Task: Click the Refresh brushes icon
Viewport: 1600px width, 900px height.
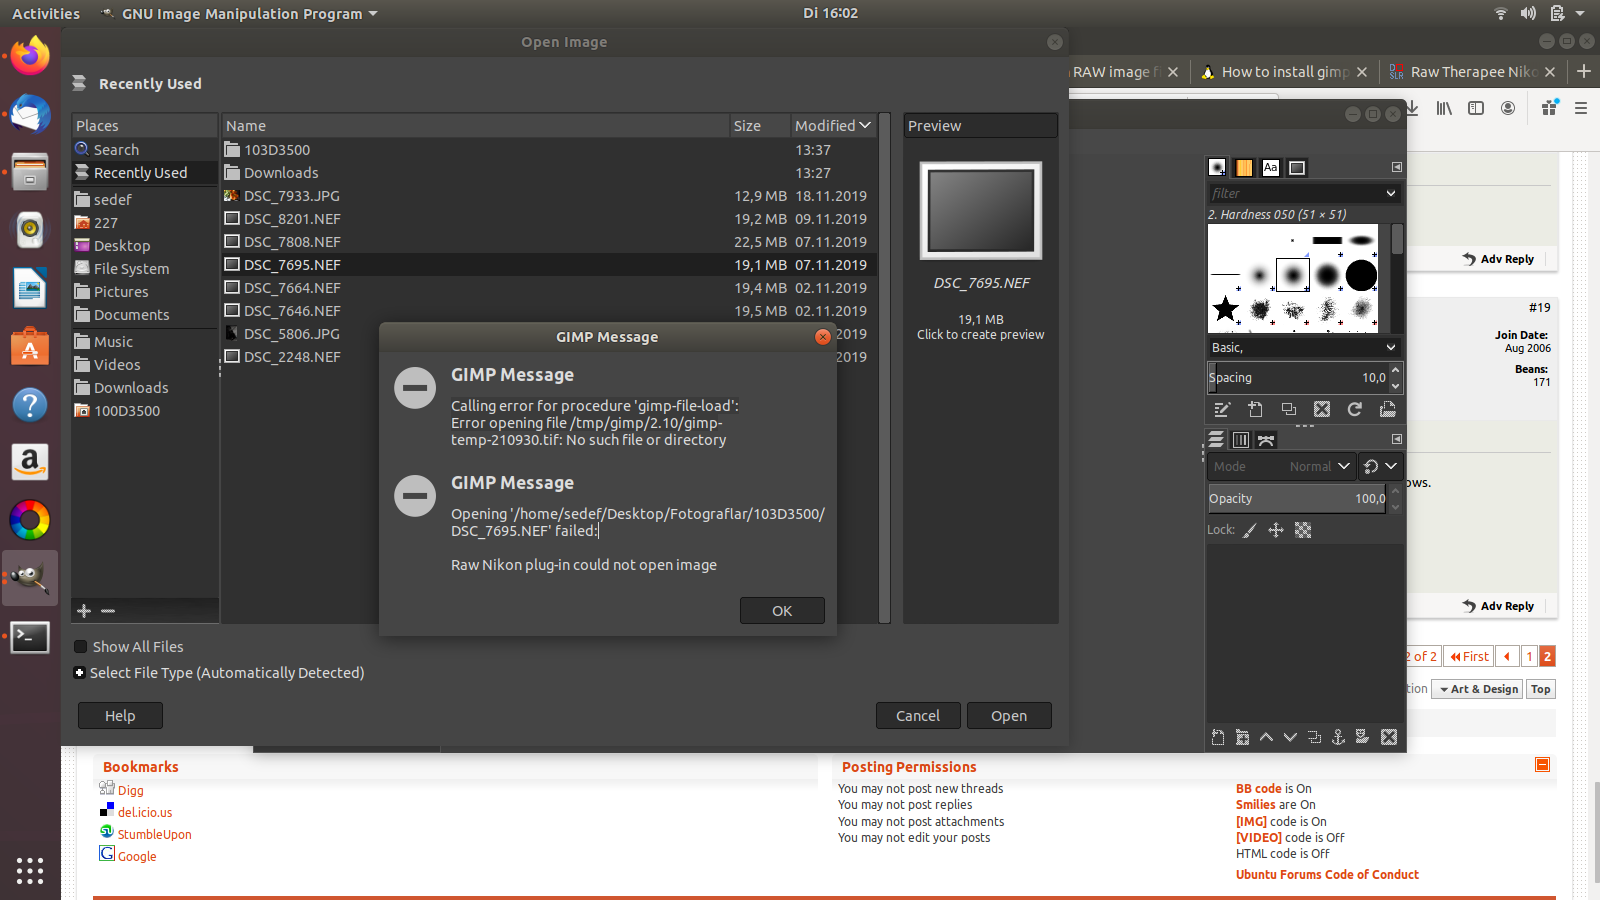Action: 1355,410
